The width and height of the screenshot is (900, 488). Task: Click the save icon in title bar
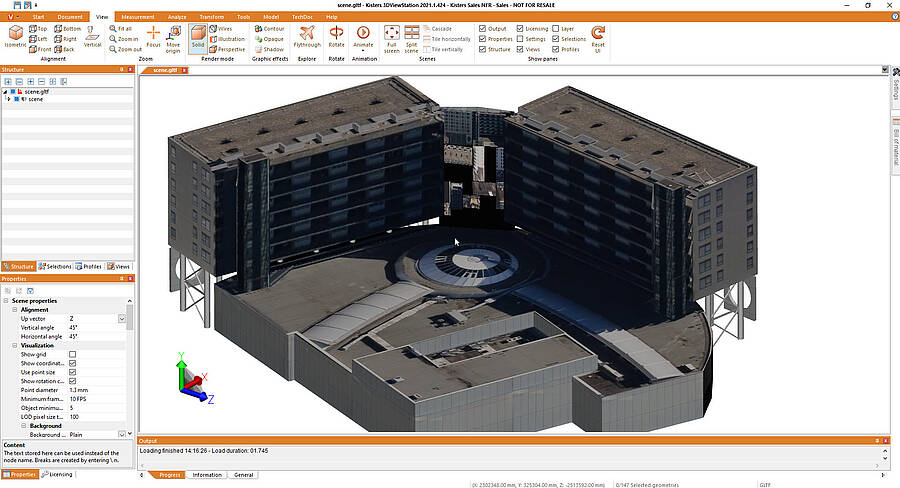pos(17,5)
